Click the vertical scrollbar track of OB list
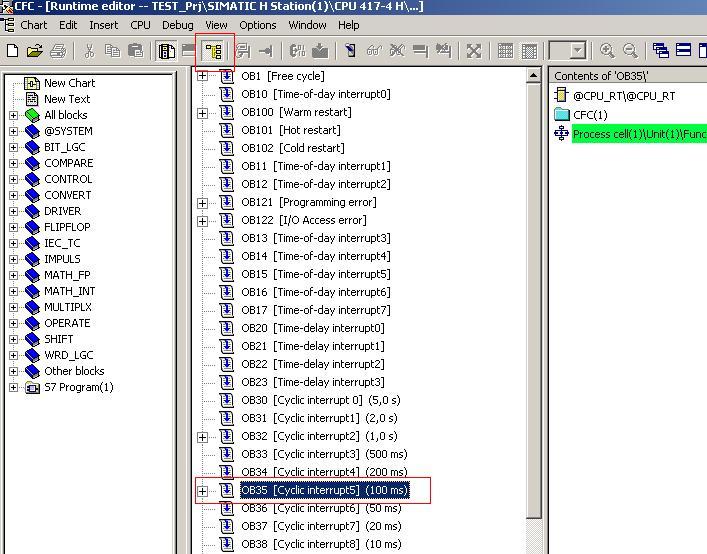707x554 pixels. click(533, 534)
